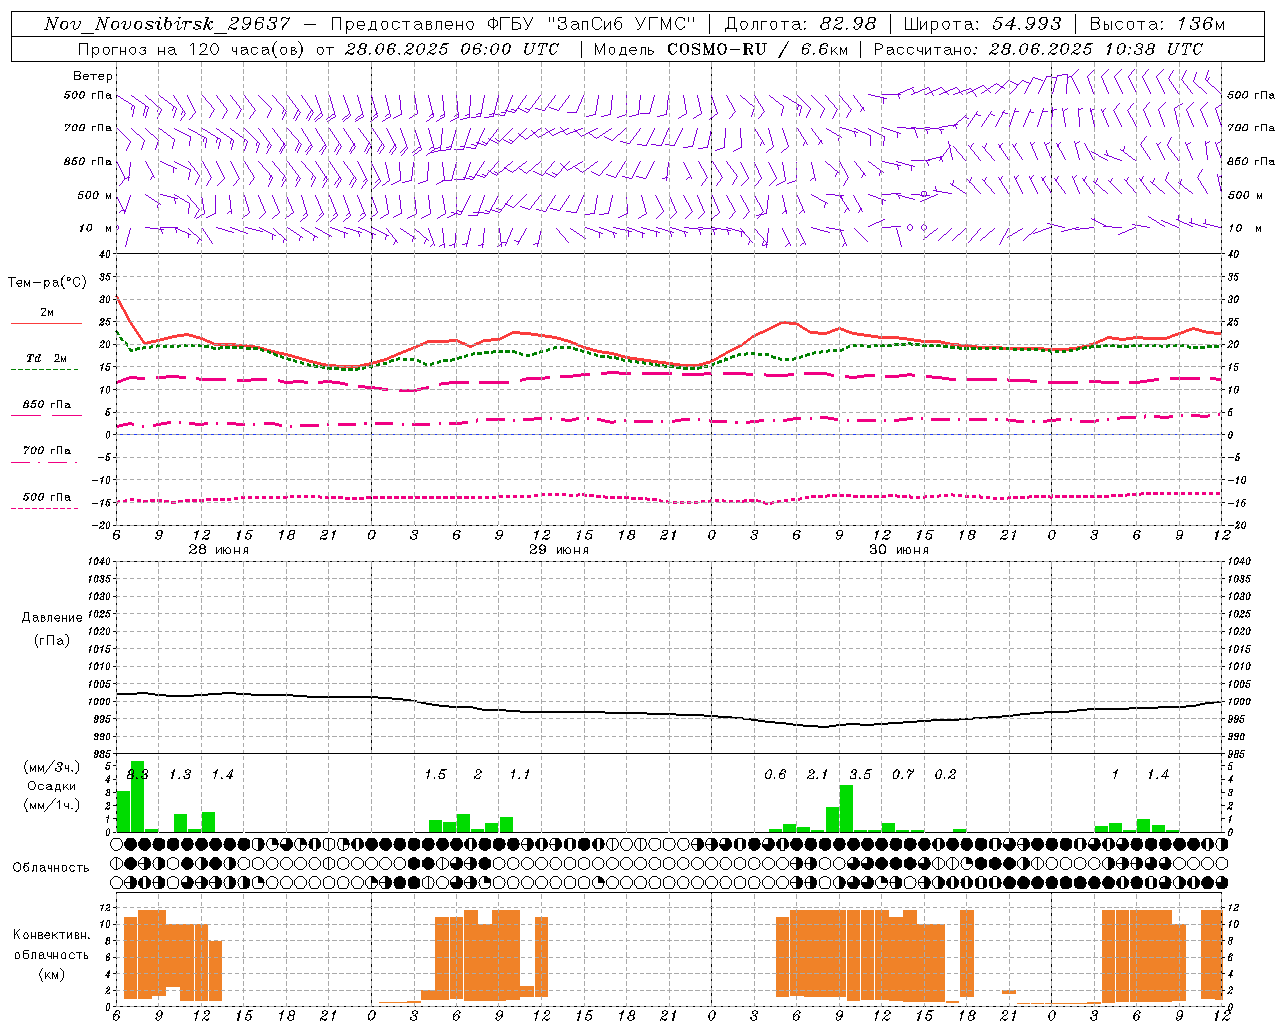Screen dimensions: 1280x1024
Task: Click the 30 июня date label
Action: click(x=899, y=550)
